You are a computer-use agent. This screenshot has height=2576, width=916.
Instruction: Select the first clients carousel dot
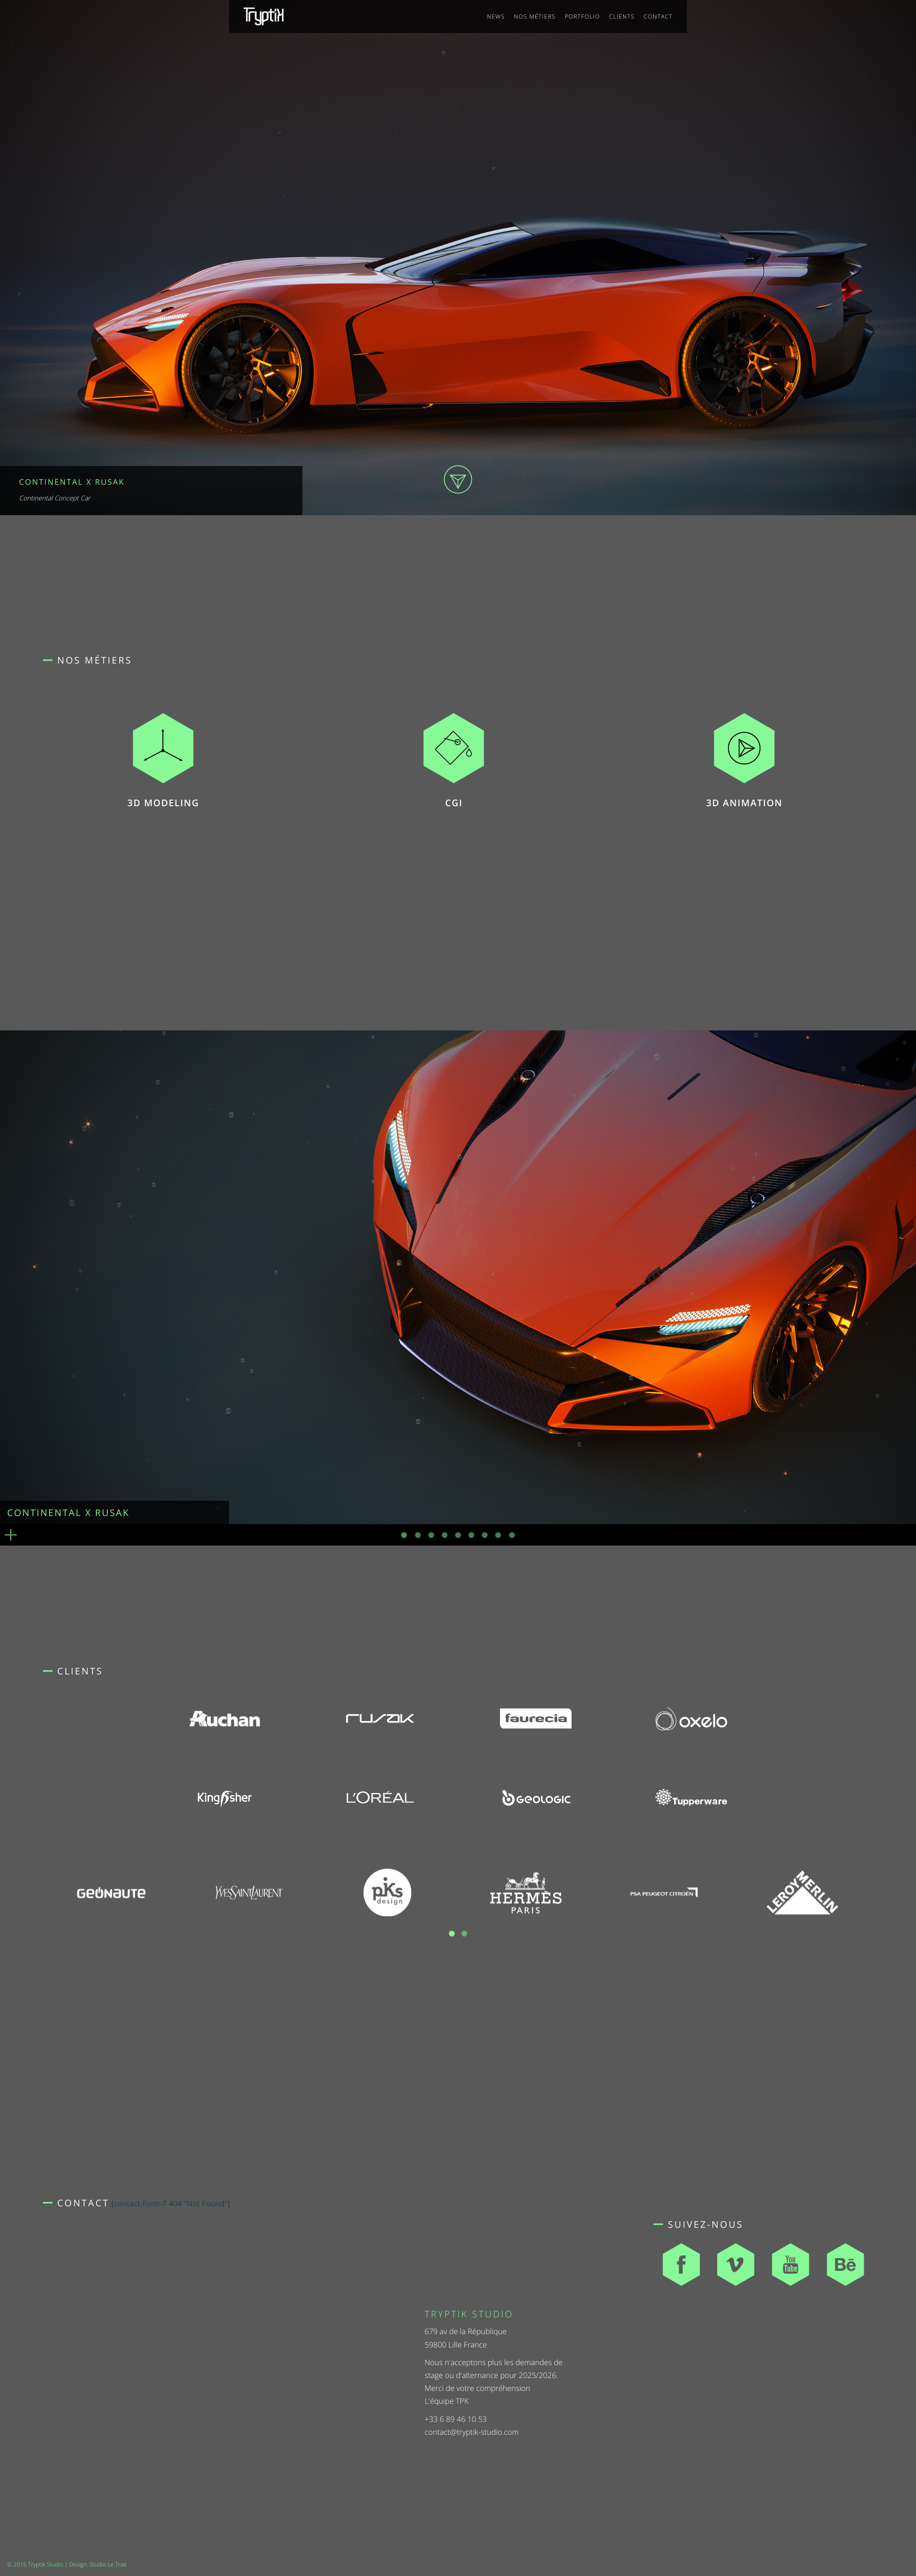click(452, 1934)
